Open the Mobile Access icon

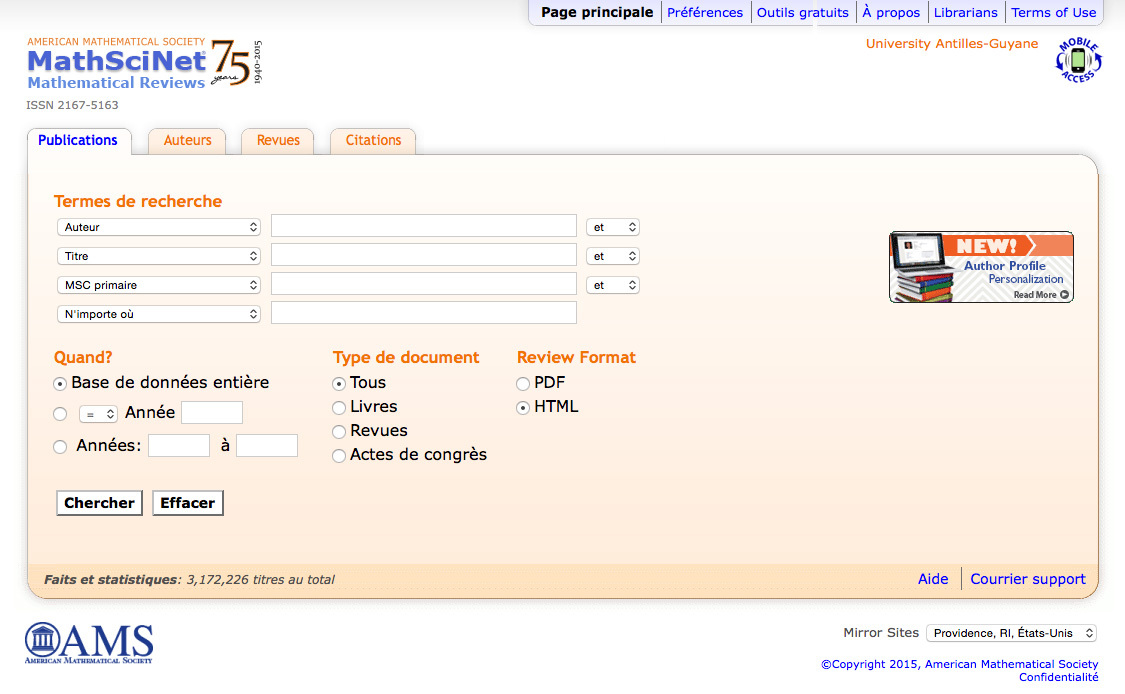point(1078,61)
